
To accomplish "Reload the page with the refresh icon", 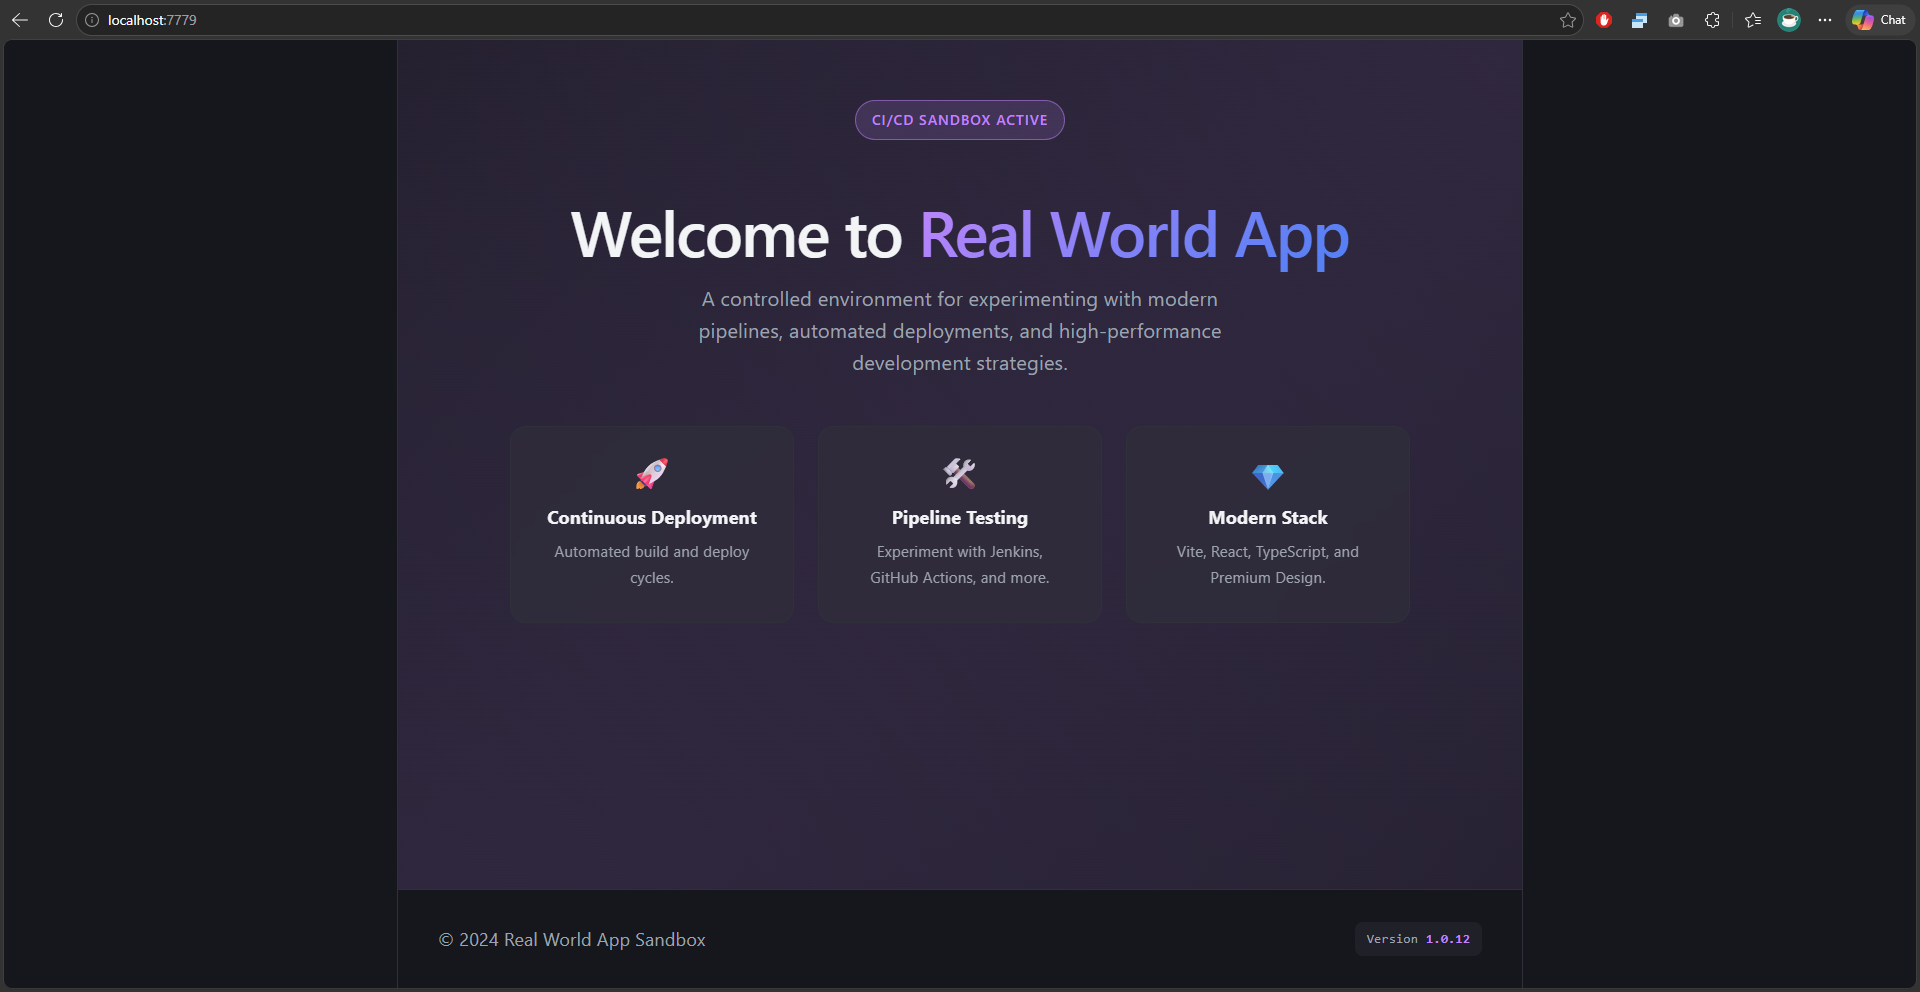I will (x=56, y=20).
